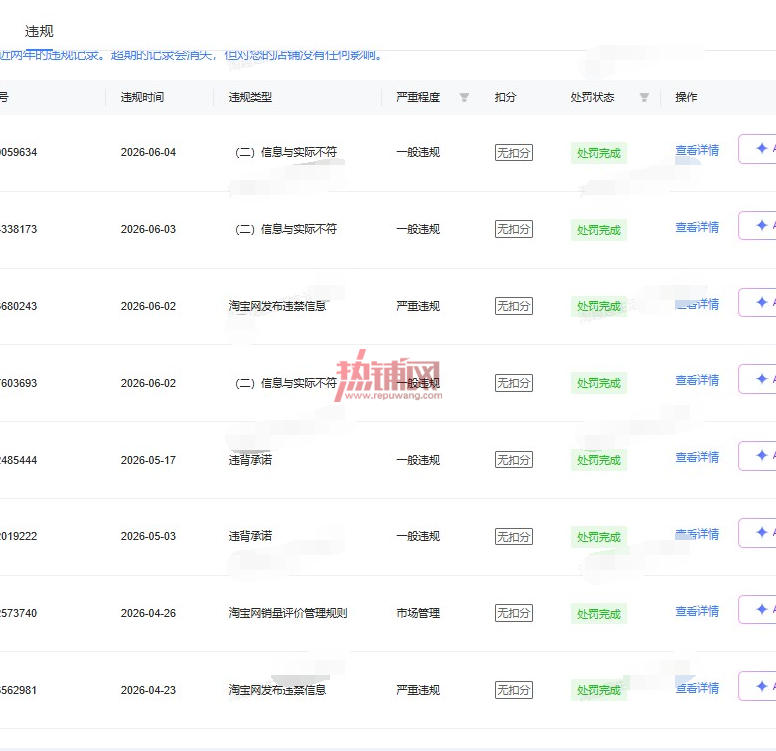Open 查看详情 for the 2026-06-03 violation
Screen dimensions: 776x751
(697, 228)
